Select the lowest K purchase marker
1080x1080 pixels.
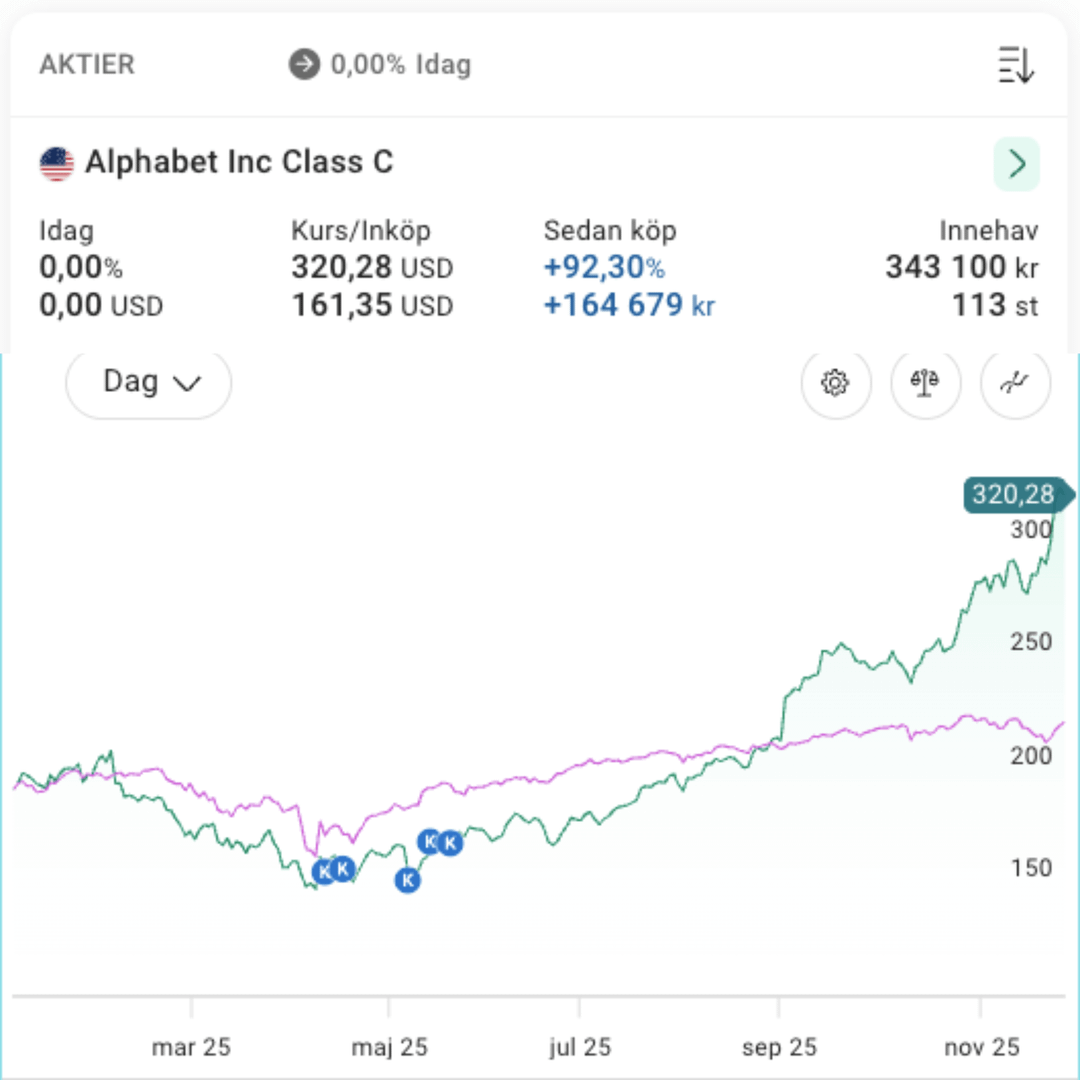(407, 880)
